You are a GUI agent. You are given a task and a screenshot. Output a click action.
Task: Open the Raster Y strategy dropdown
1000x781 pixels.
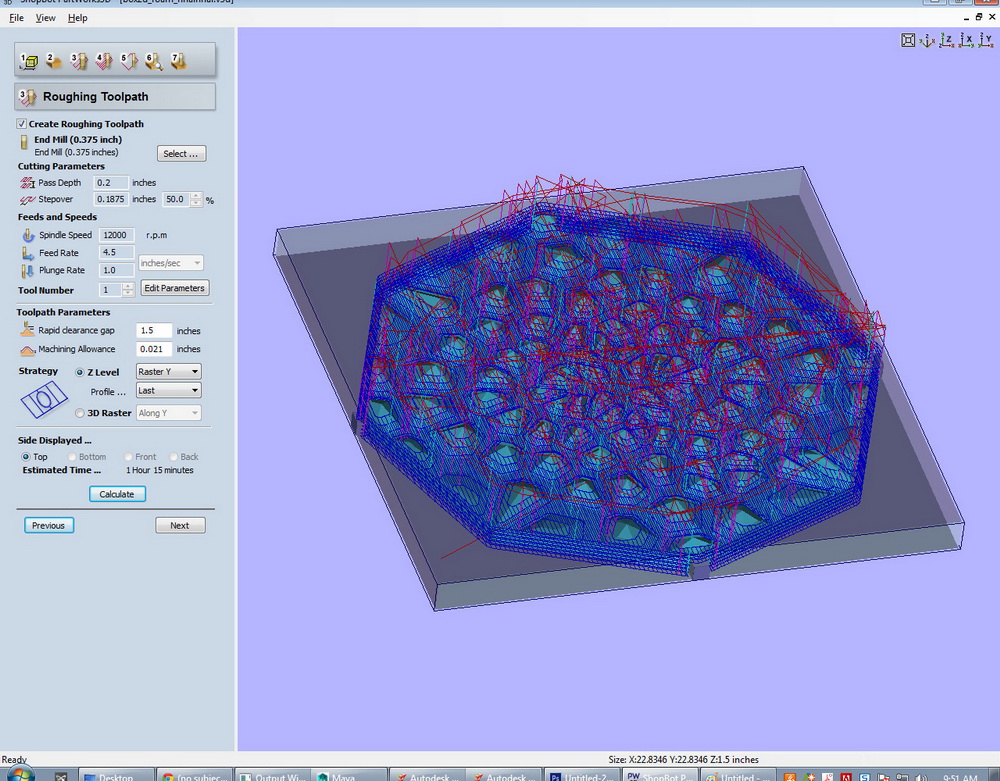(169, 372)
